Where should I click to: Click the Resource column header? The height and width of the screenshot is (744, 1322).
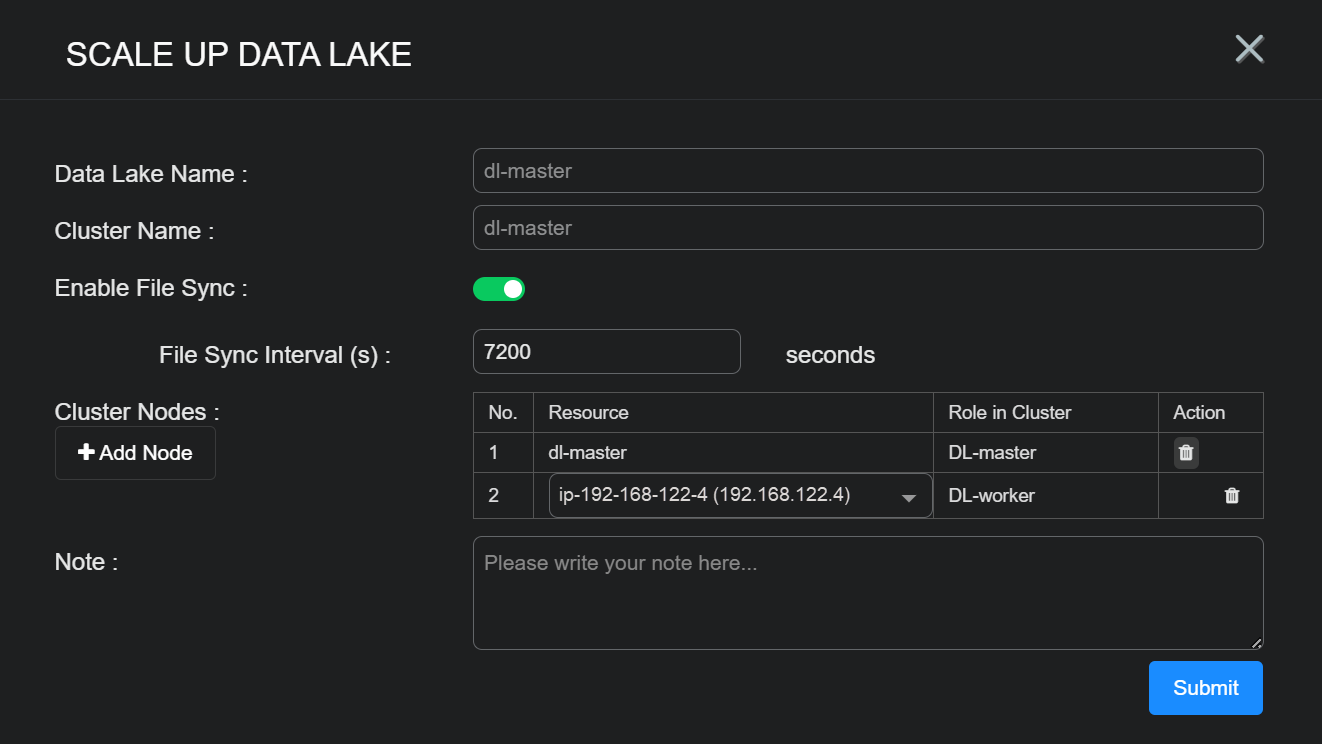click(x=588, y=413)
